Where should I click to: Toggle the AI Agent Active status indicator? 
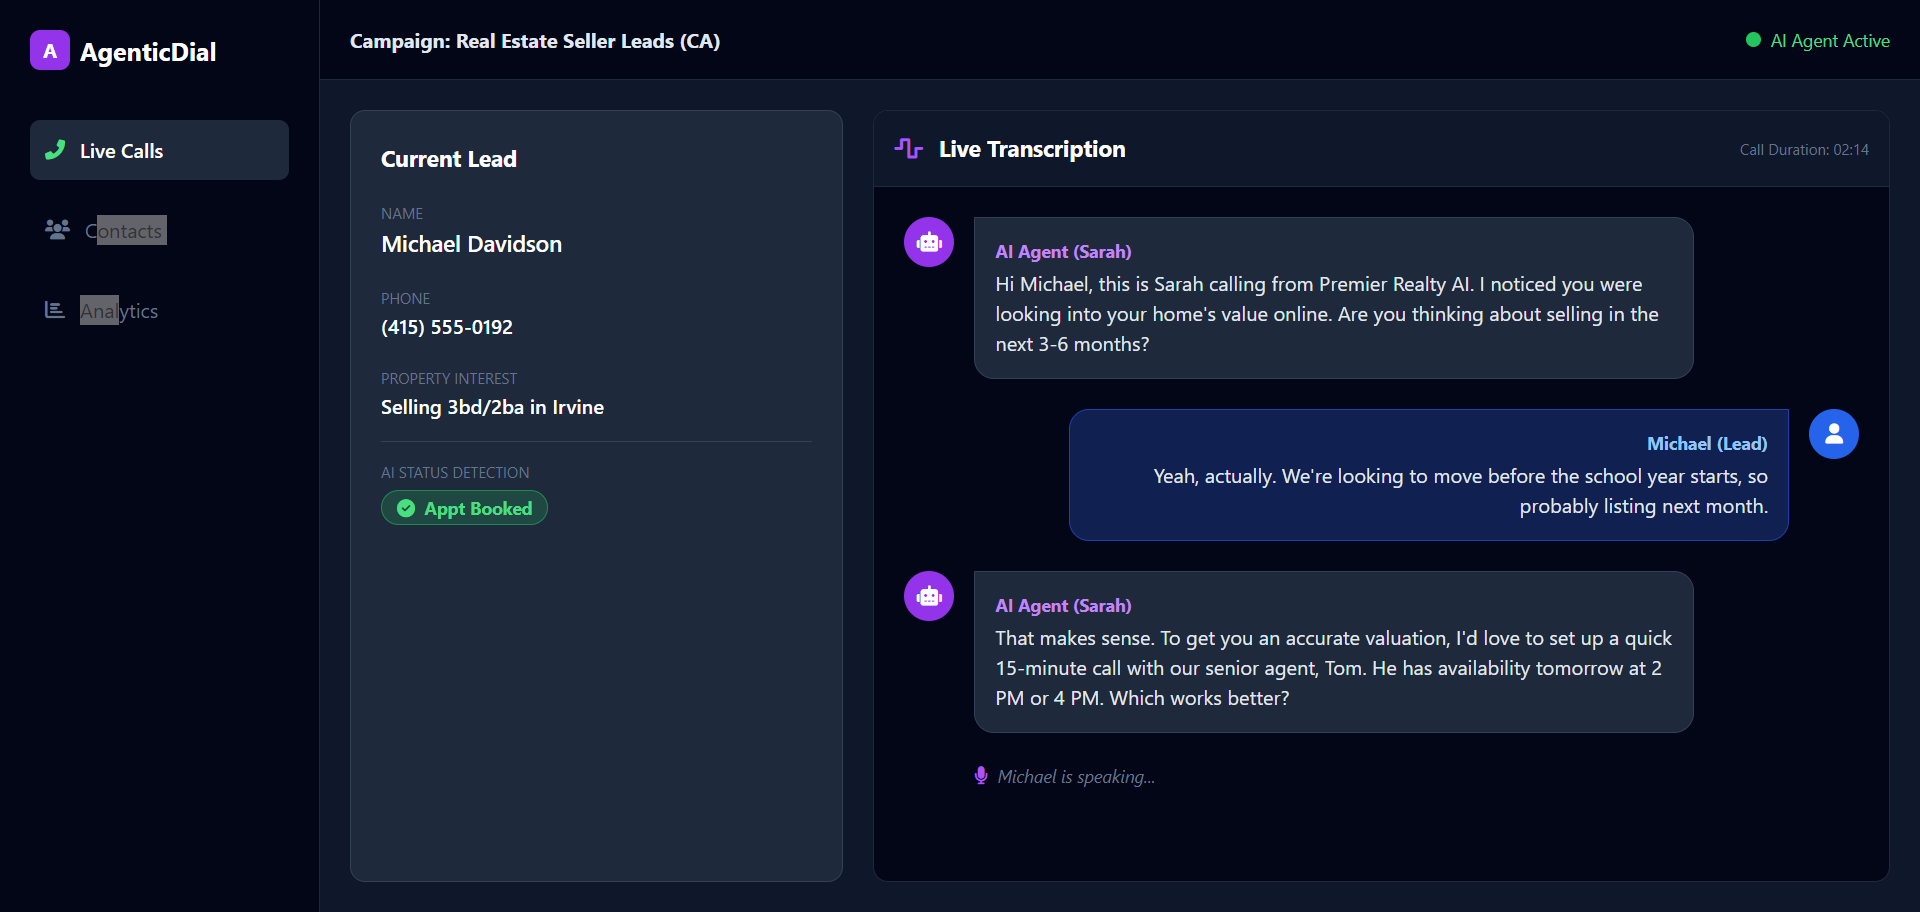pyautogui.click(x=1818, y=41)
